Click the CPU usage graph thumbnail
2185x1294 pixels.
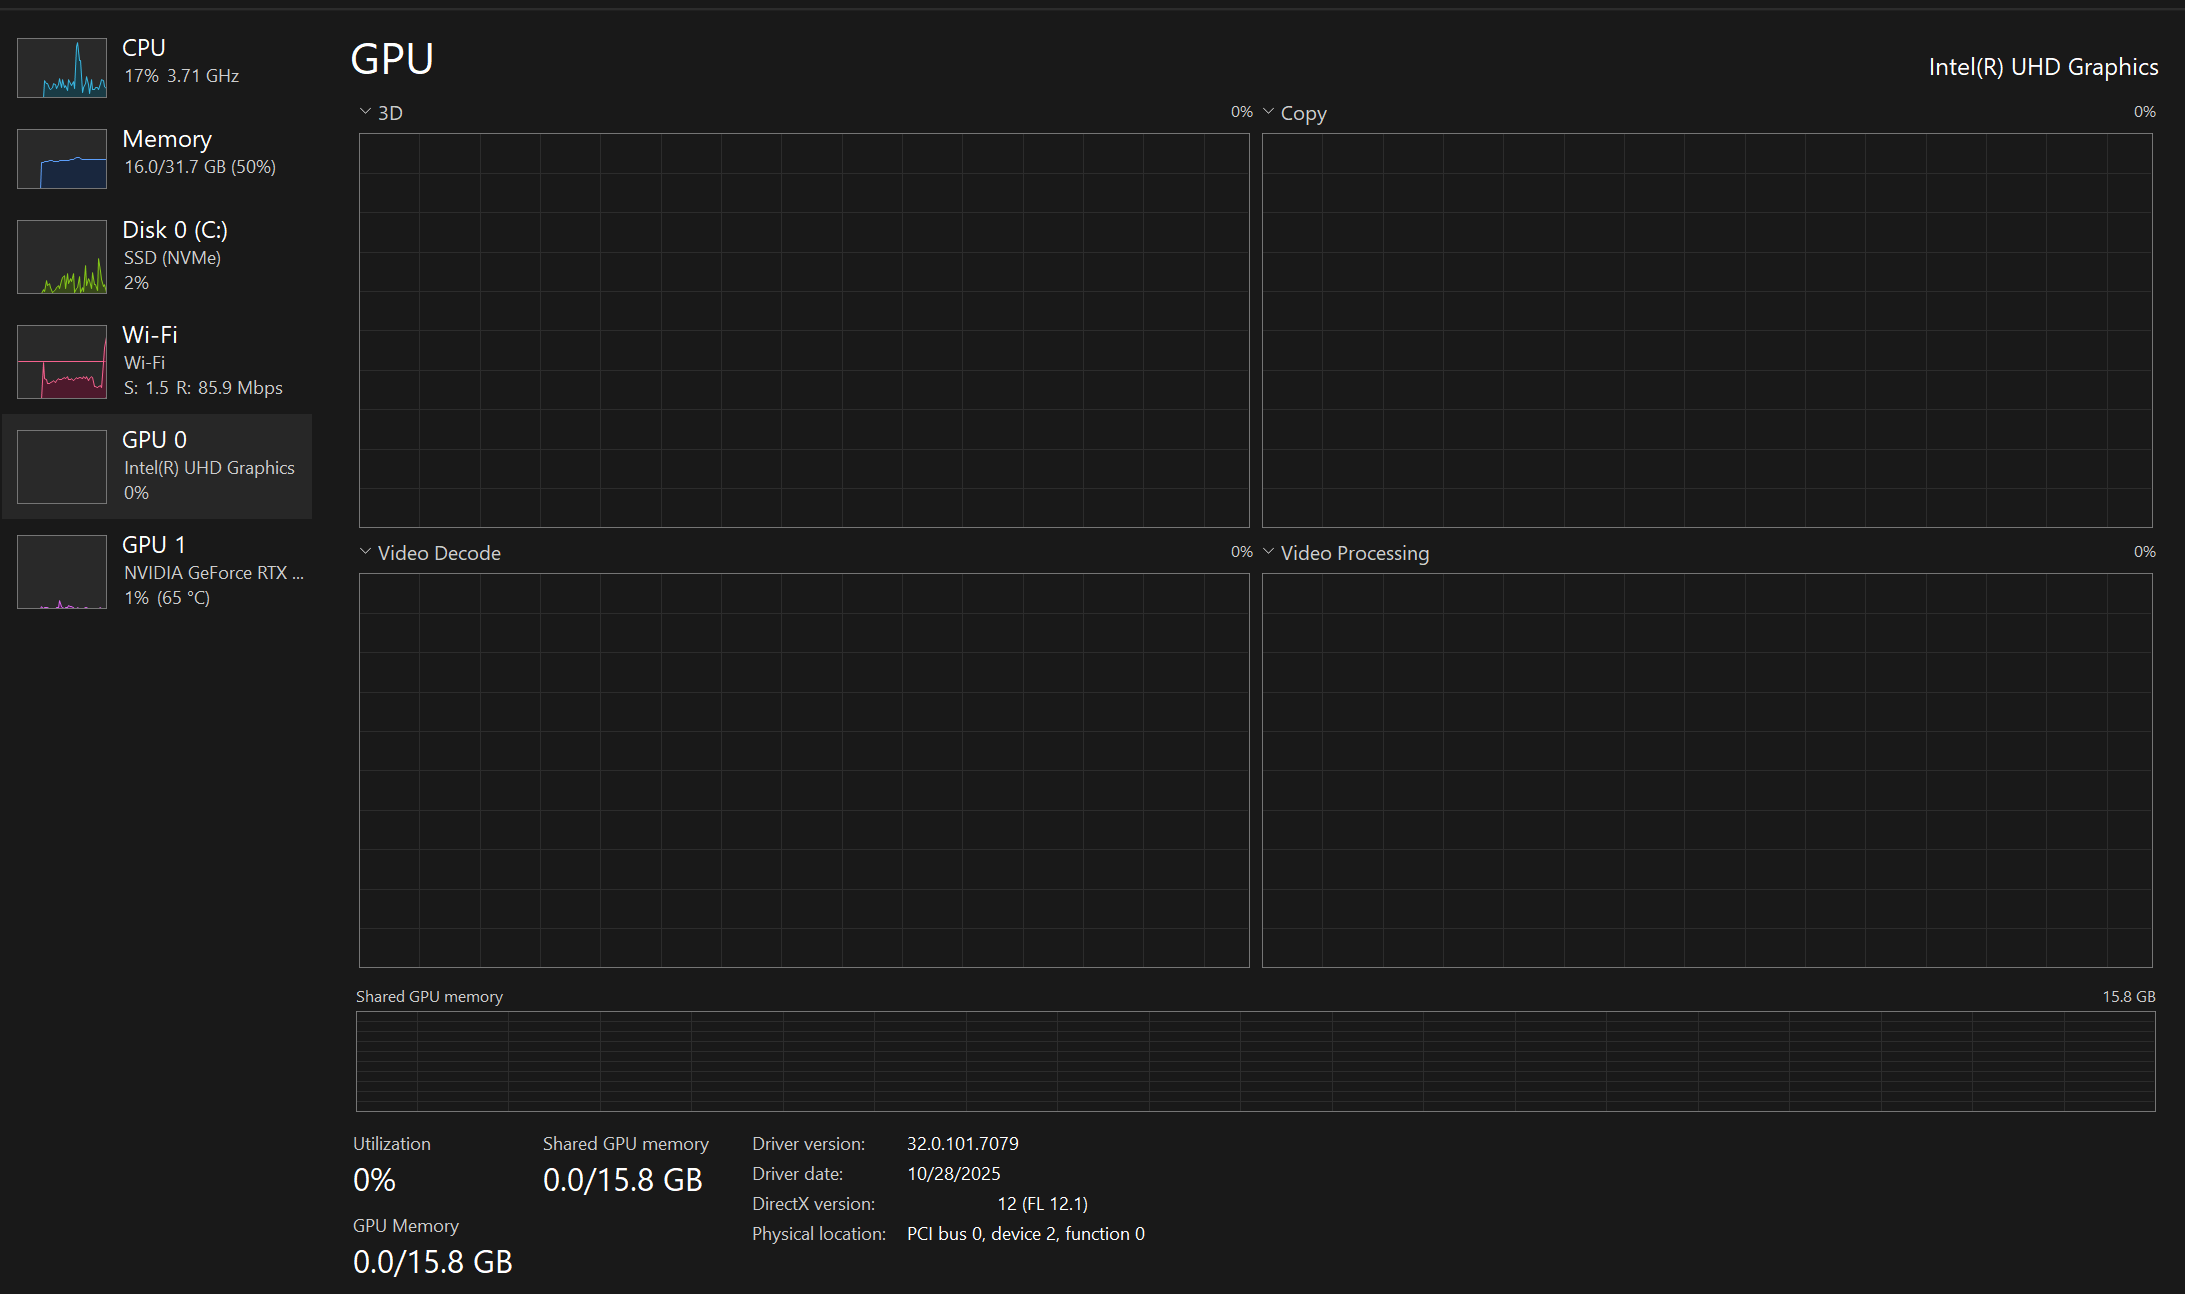(x=62, y=68)
